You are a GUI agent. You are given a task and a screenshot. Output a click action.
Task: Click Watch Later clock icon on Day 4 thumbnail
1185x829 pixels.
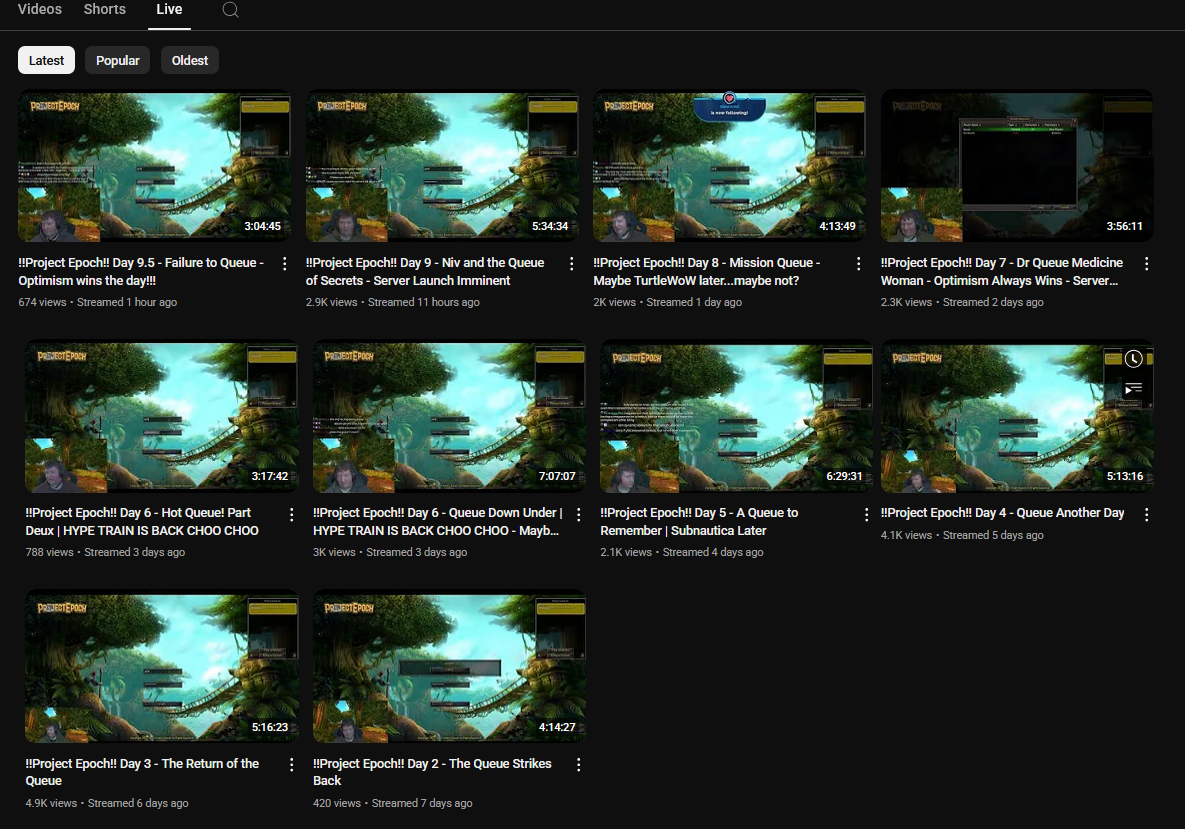(1133, 359)
